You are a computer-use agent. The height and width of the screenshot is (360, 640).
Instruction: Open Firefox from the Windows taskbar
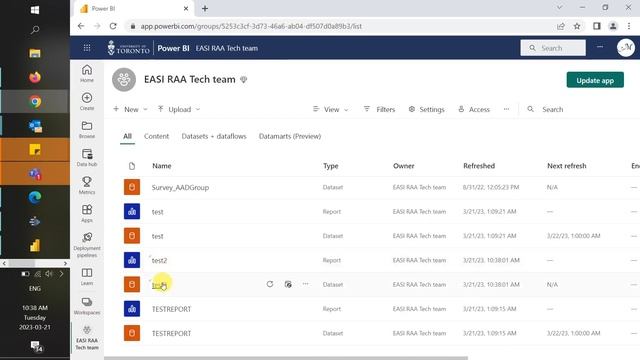coord(35,77)
